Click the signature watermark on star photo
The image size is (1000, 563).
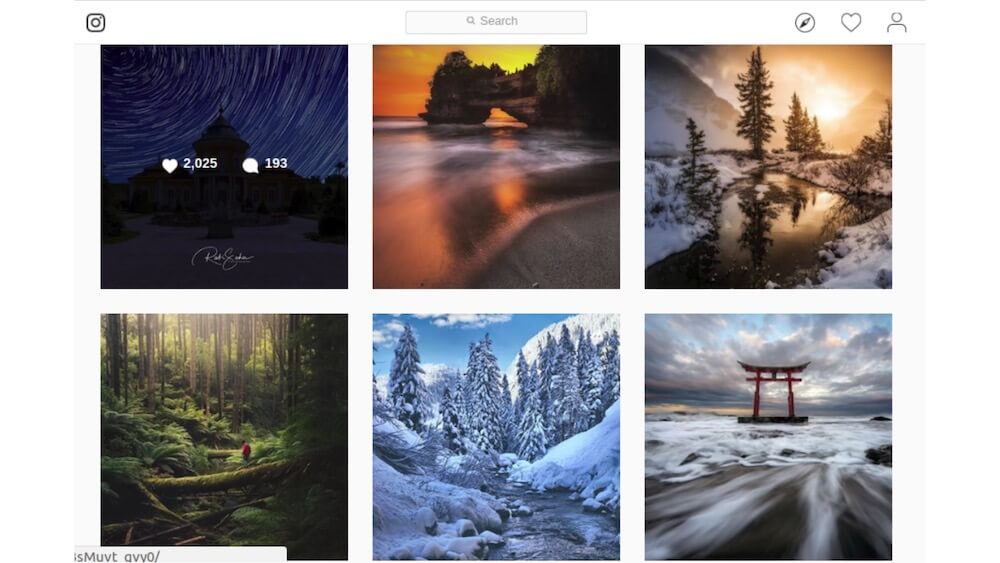(223, 258)
